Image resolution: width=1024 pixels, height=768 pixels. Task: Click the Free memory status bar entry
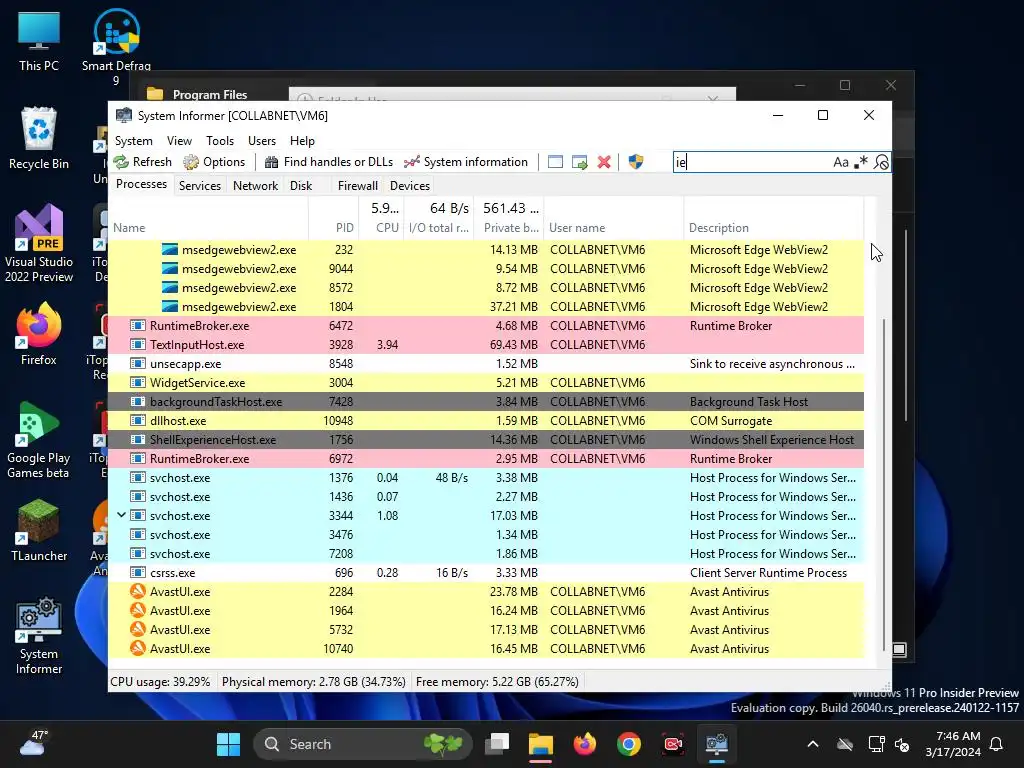pyautogui.click(x=497, y=682)
